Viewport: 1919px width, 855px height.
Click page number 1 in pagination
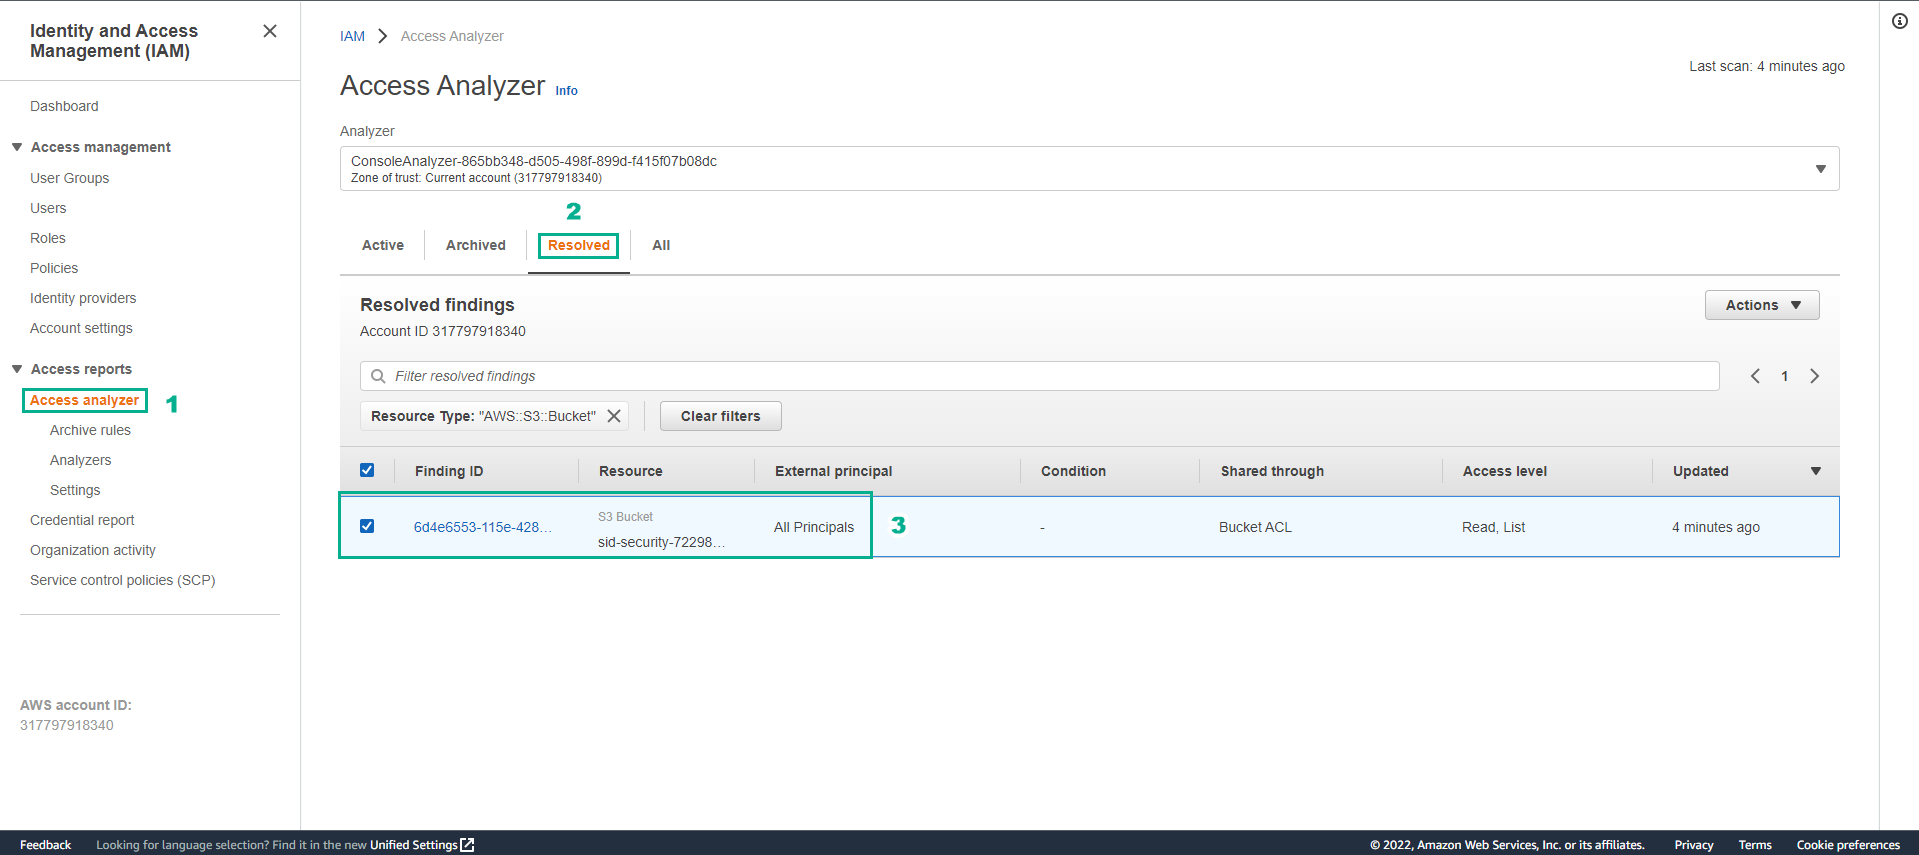click(x=1784, y=376)
